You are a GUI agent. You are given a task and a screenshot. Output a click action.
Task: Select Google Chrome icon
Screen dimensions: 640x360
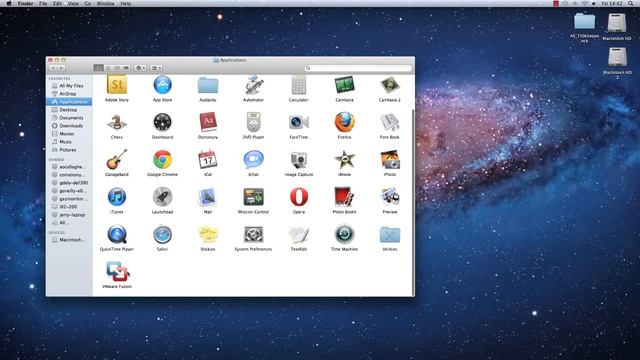pyautogui.click(x=162, y=160)
